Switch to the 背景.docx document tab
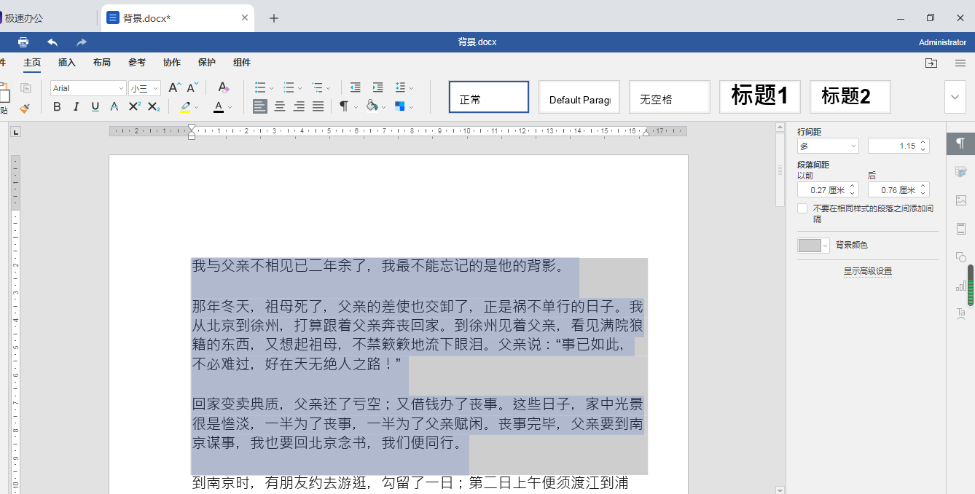Screen dimensions: 975x494 177,18
